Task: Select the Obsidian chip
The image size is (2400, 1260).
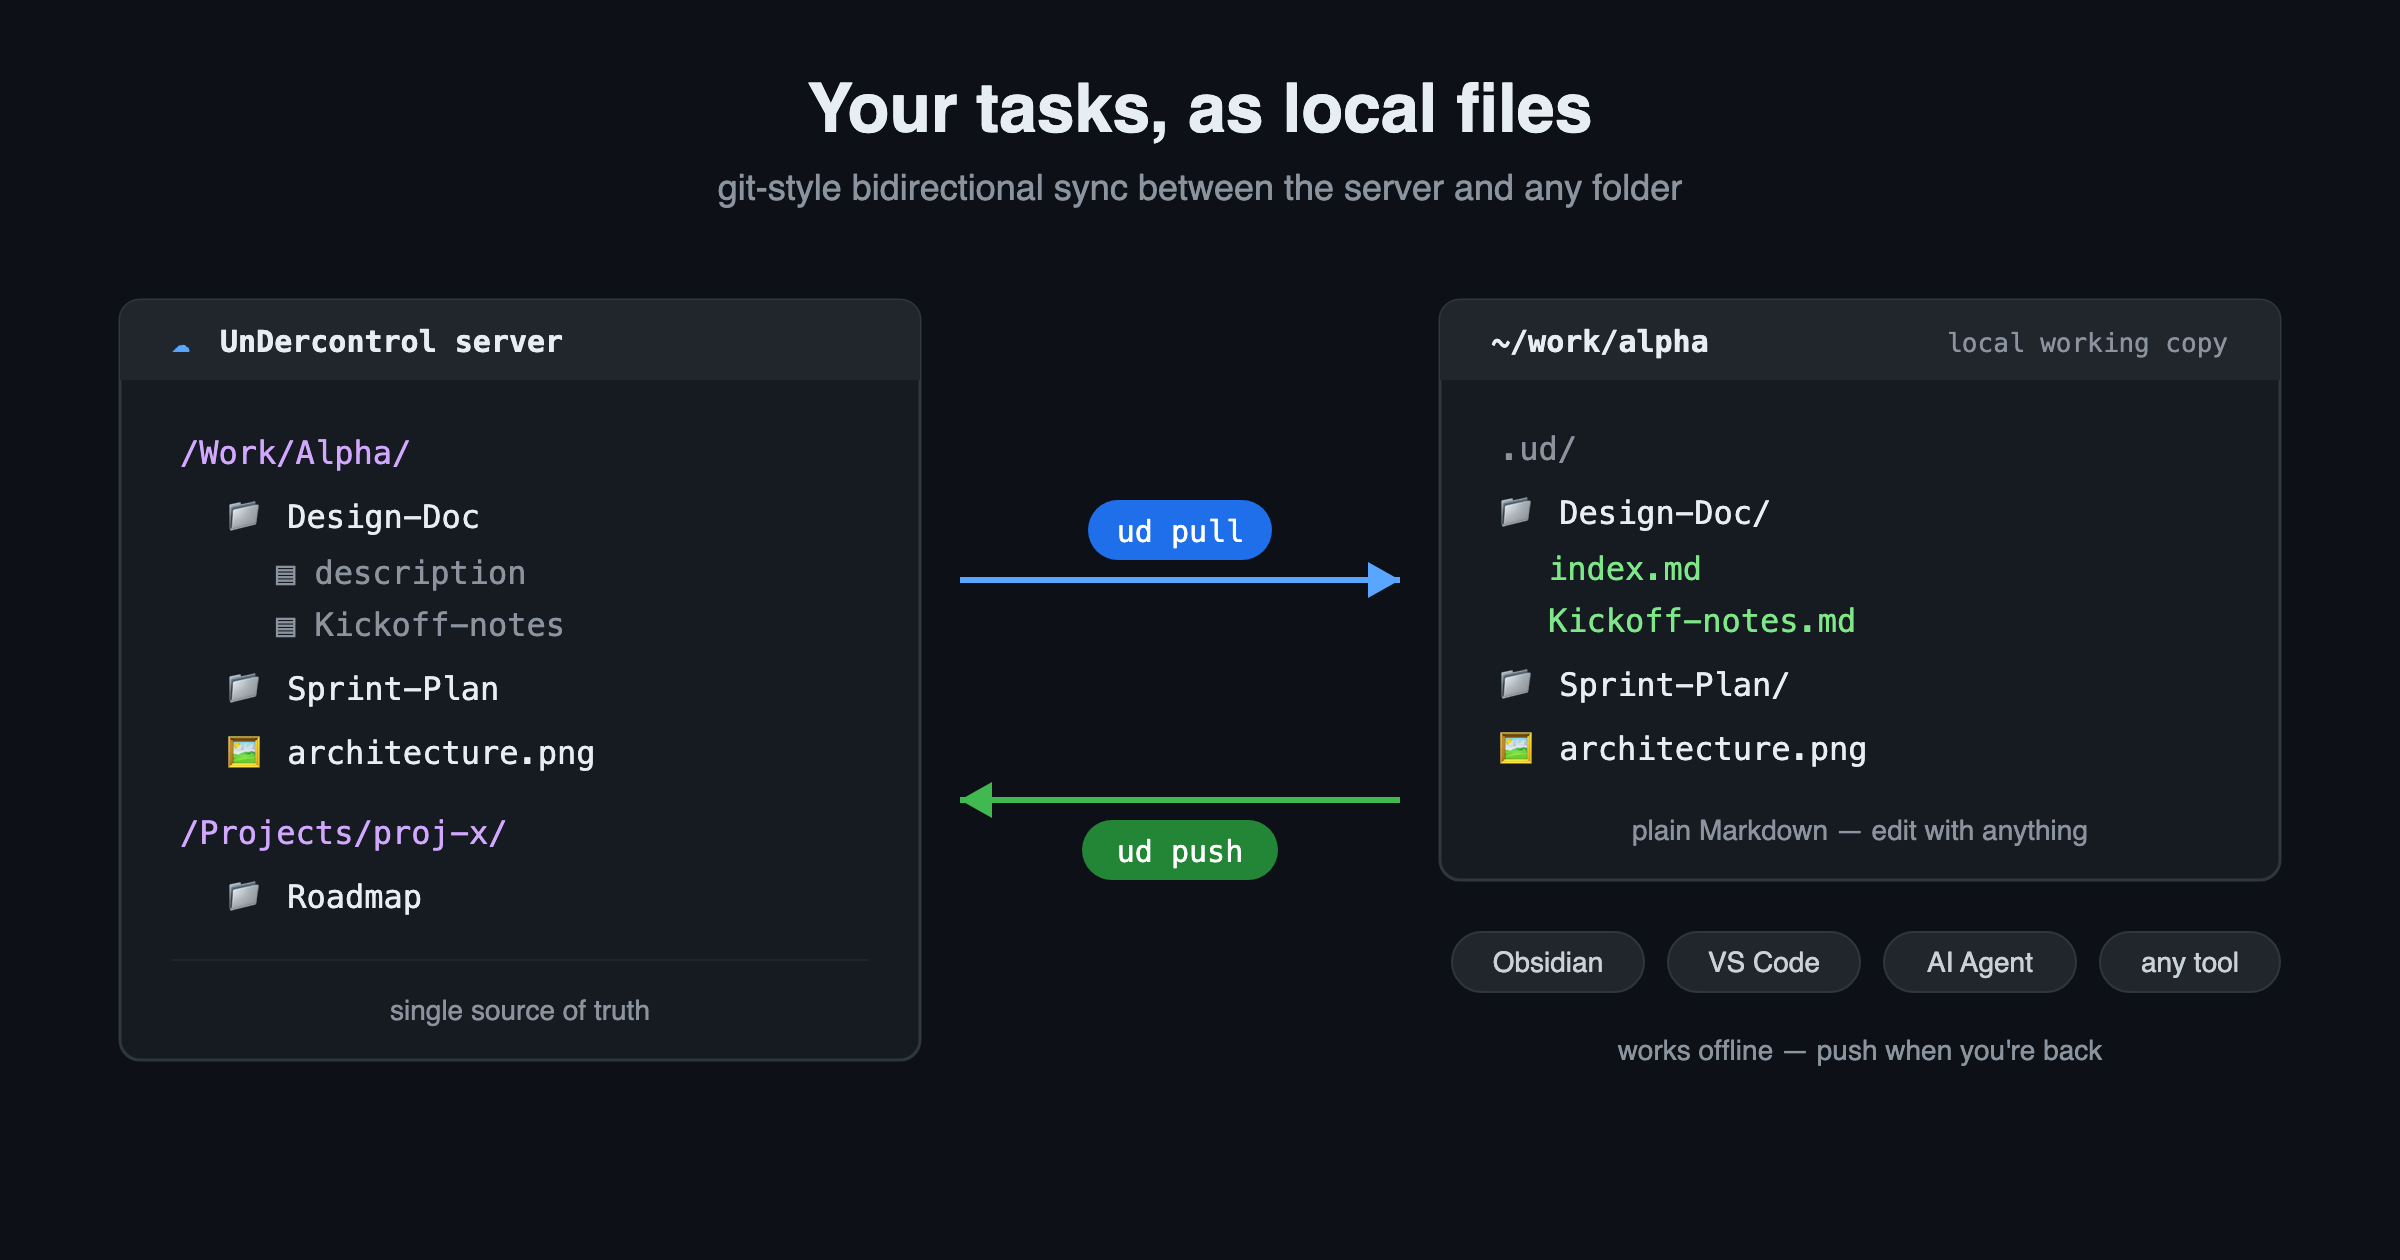Action: click(x=1548, y=962)
